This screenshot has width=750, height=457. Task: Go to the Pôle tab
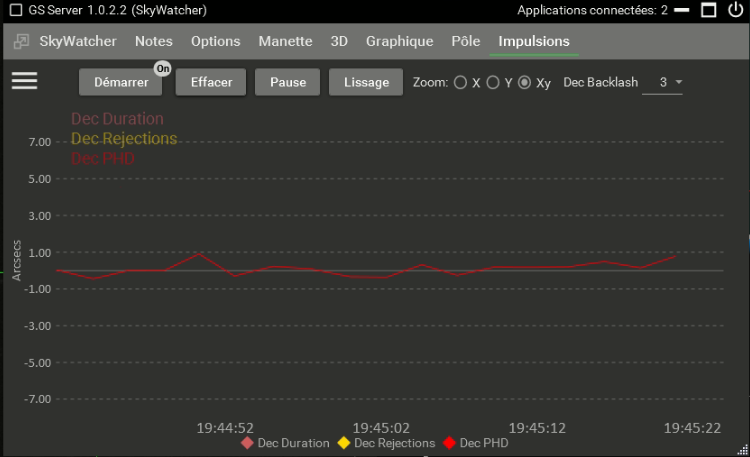tap(465, 41)
